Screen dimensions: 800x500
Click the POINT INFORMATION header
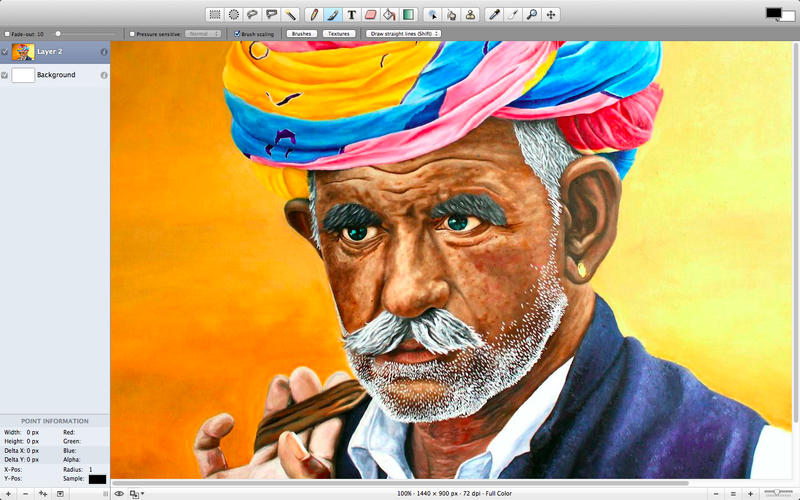point(55,421)
